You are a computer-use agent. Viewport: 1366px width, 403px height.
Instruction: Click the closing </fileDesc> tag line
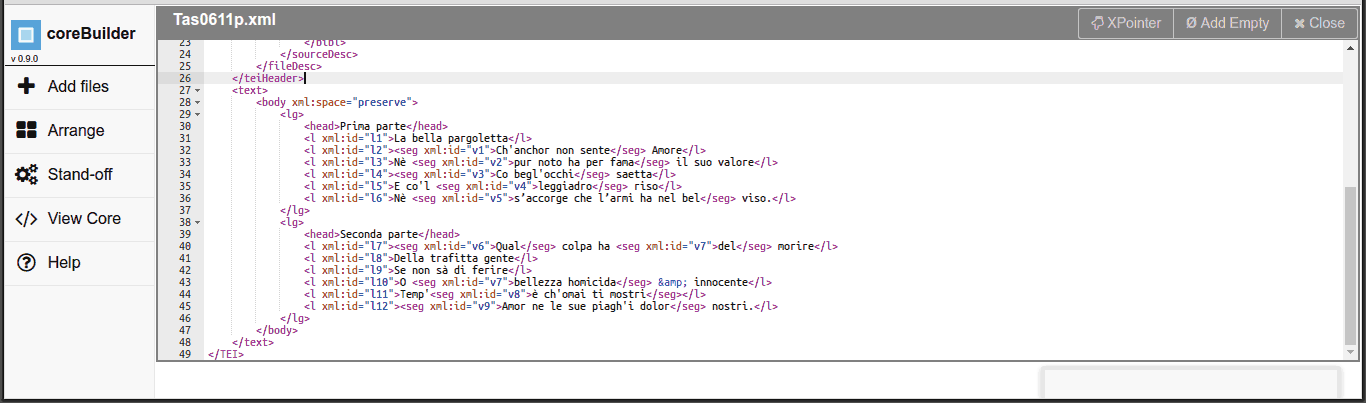pyautogui.click(x=289, y=66)
